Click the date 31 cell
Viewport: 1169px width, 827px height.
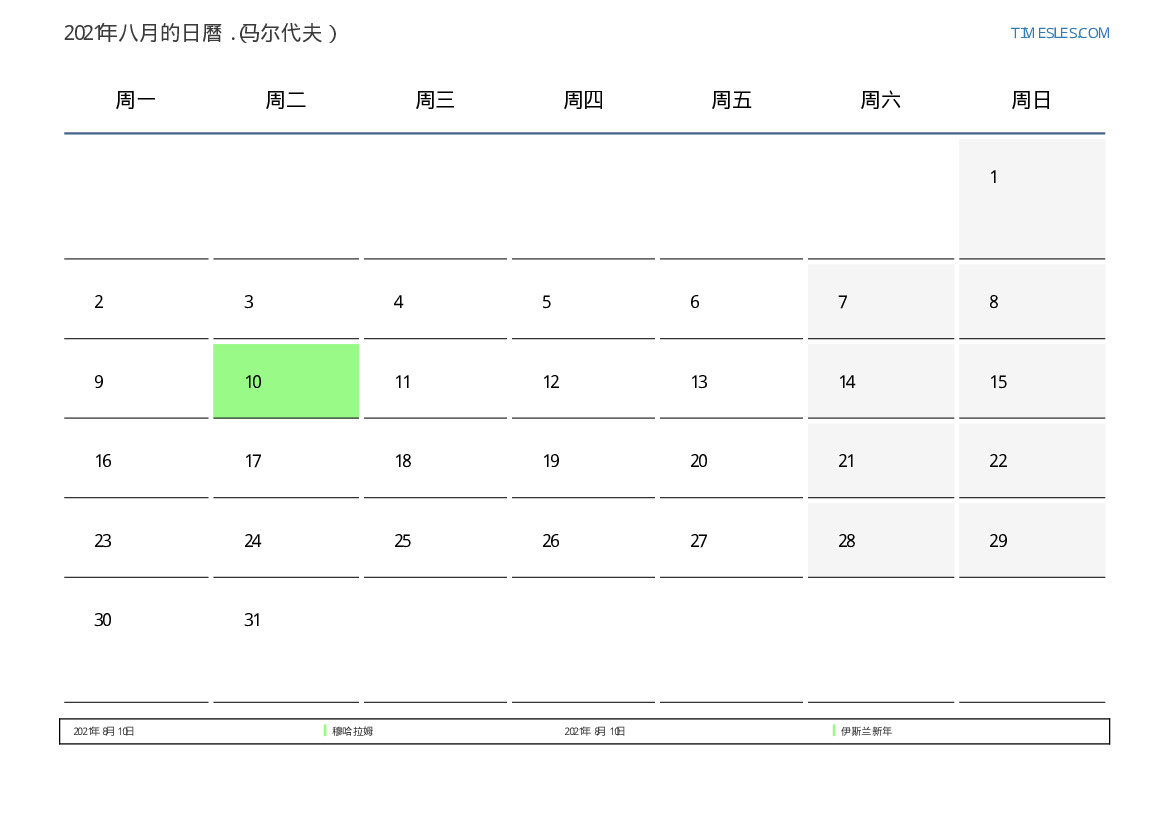[286, 643]
